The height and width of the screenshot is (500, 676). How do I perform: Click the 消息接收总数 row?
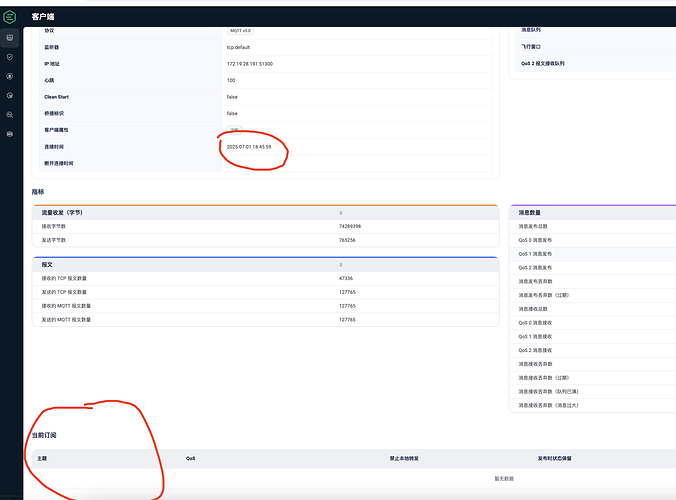(592, 309)
